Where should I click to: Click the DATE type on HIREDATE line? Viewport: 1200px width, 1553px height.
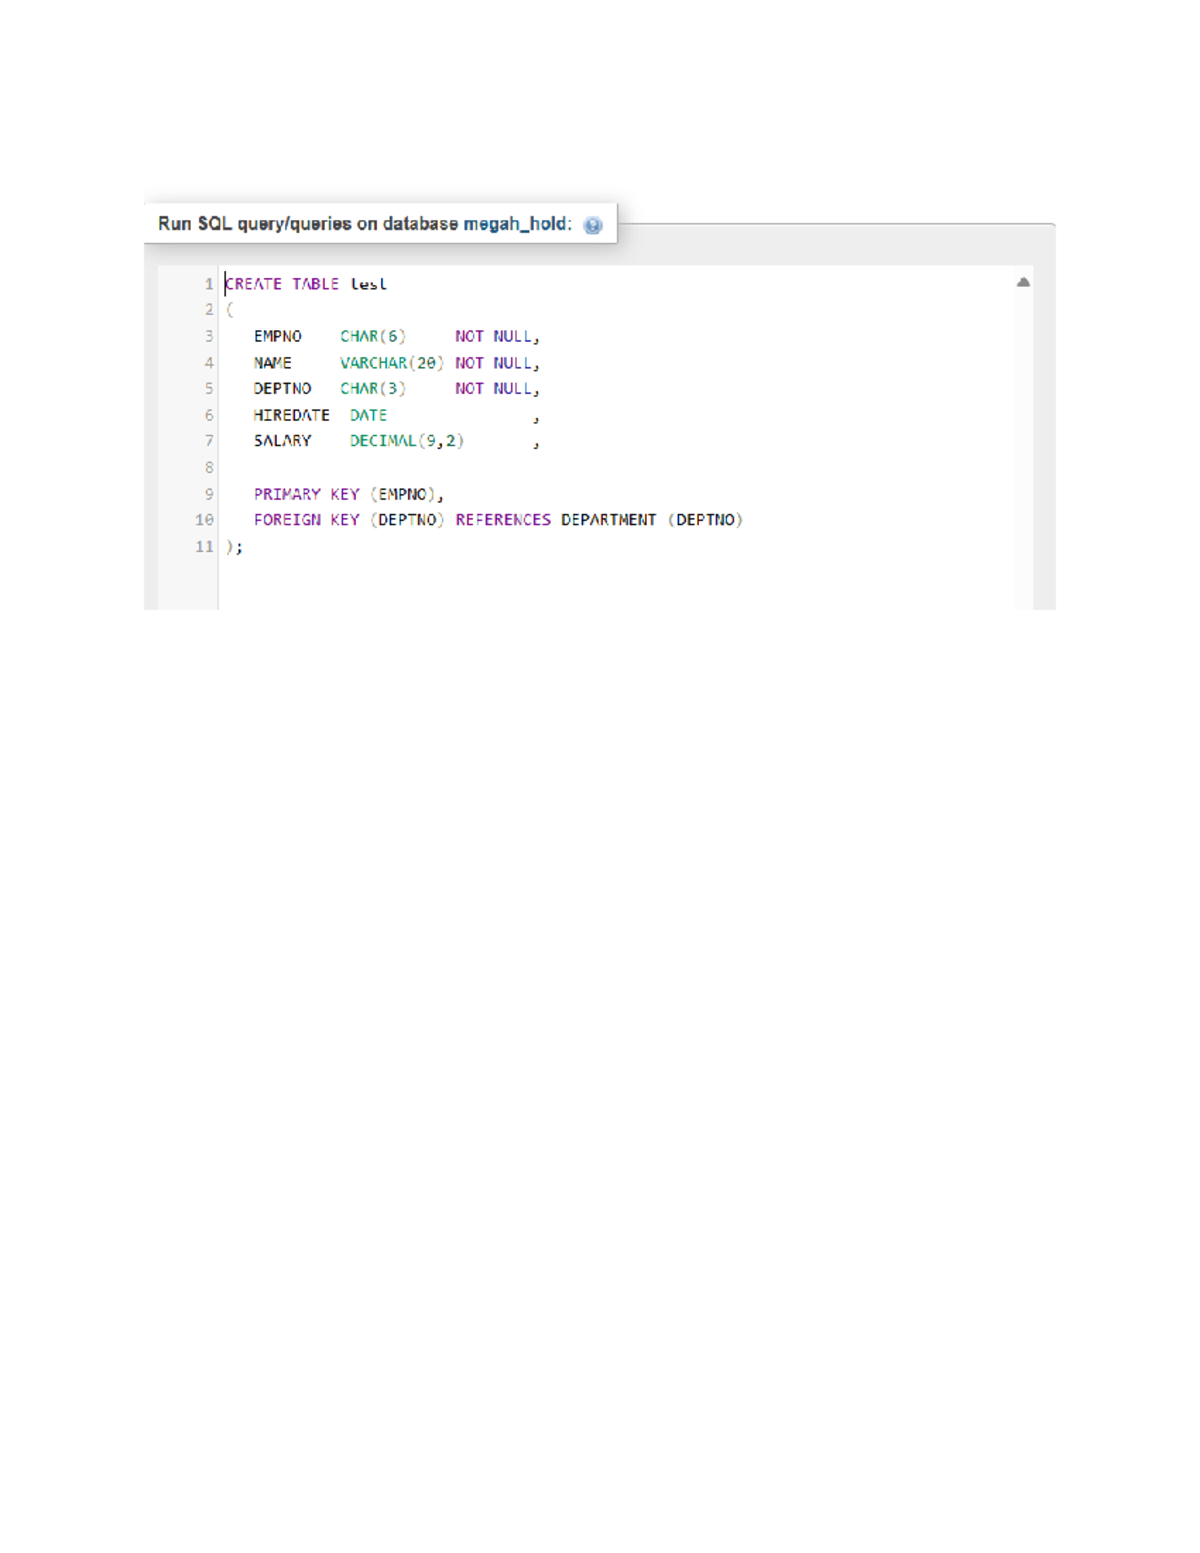(368, 415)
